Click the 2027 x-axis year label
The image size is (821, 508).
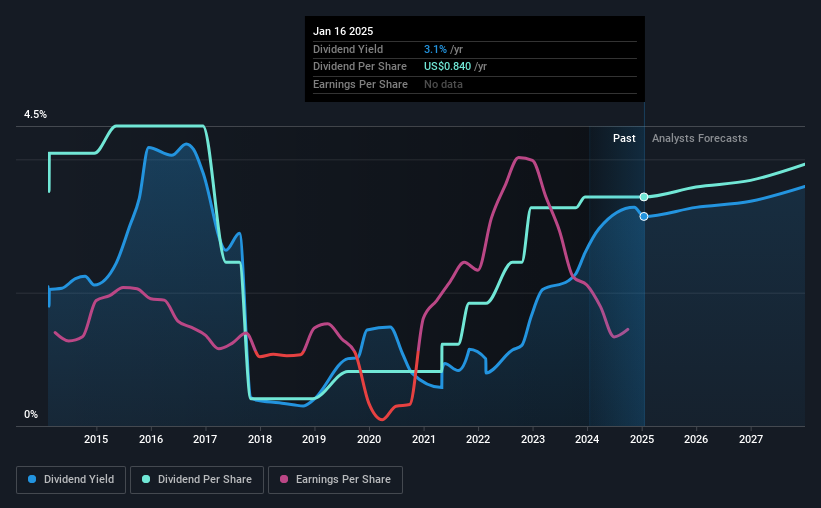tap(751, 439)
